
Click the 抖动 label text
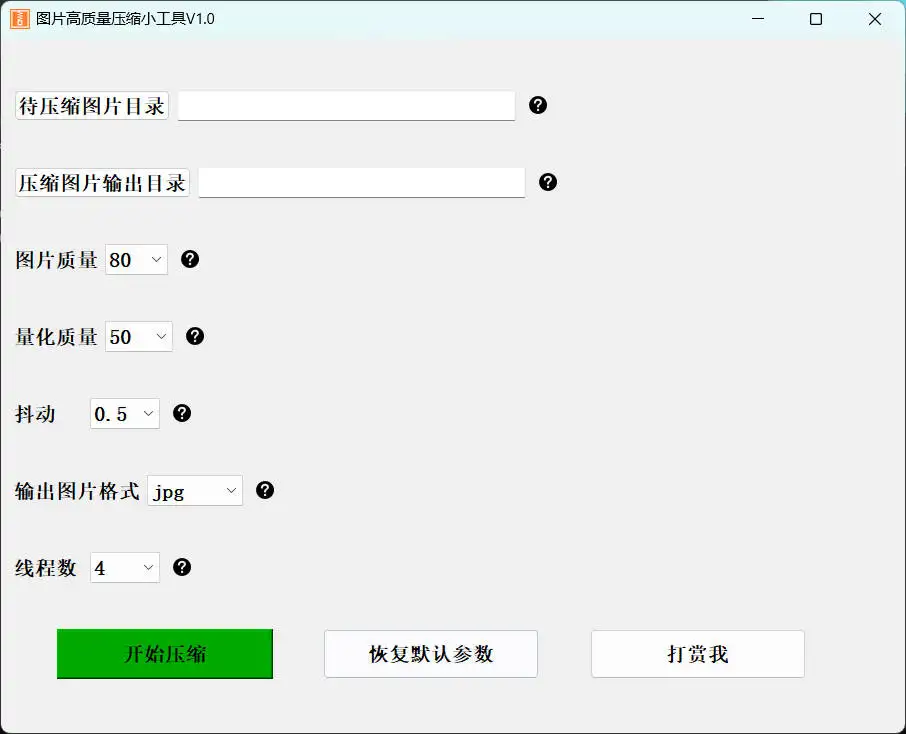click(35, 414)
